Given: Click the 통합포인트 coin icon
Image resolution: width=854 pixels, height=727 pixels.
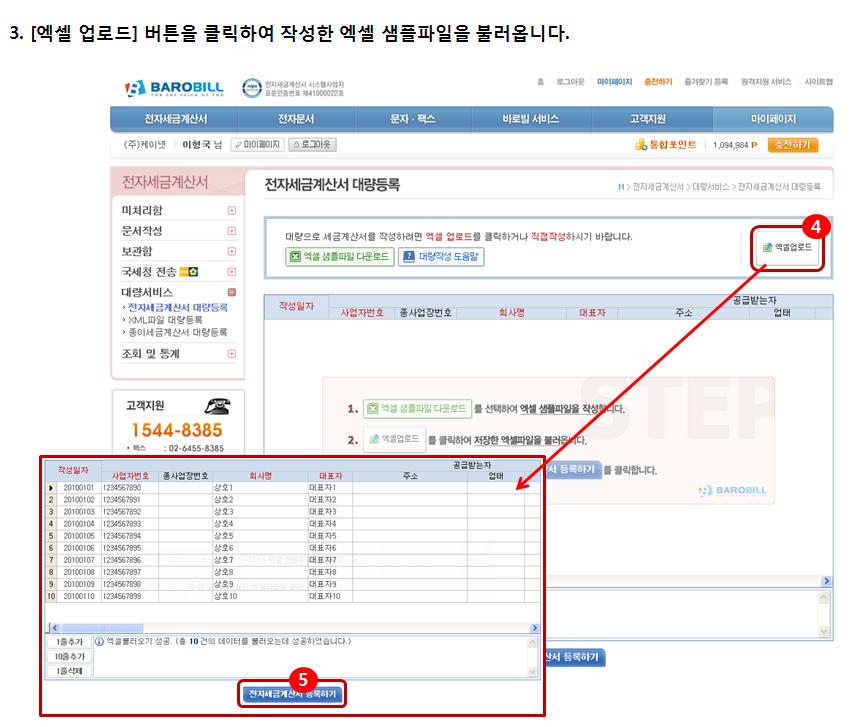Looking at the screenshot, I should click(x=641, y=145).
